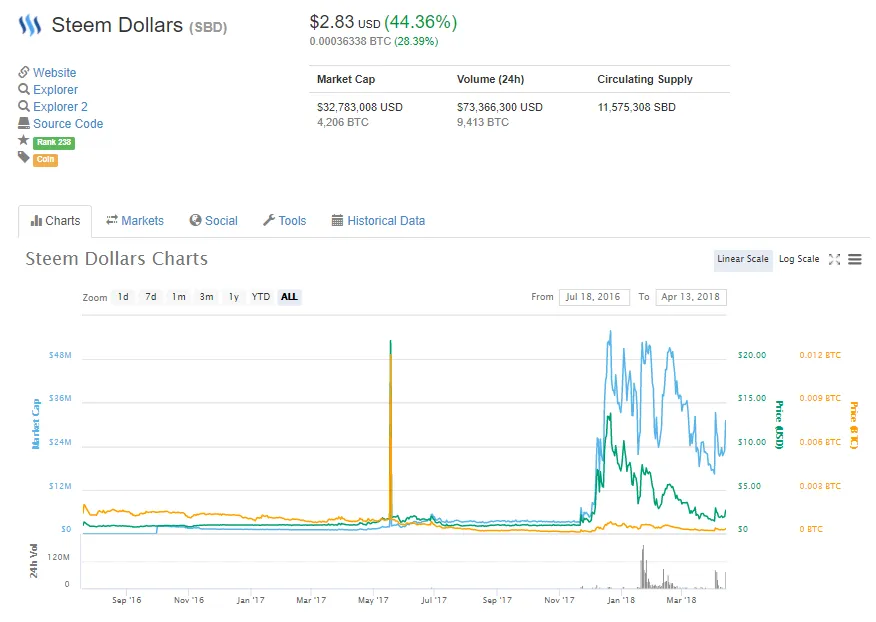Click the calendar icon on Historical Data tab
The width and height of the screenshot is (876, 622).
point(337,220)
